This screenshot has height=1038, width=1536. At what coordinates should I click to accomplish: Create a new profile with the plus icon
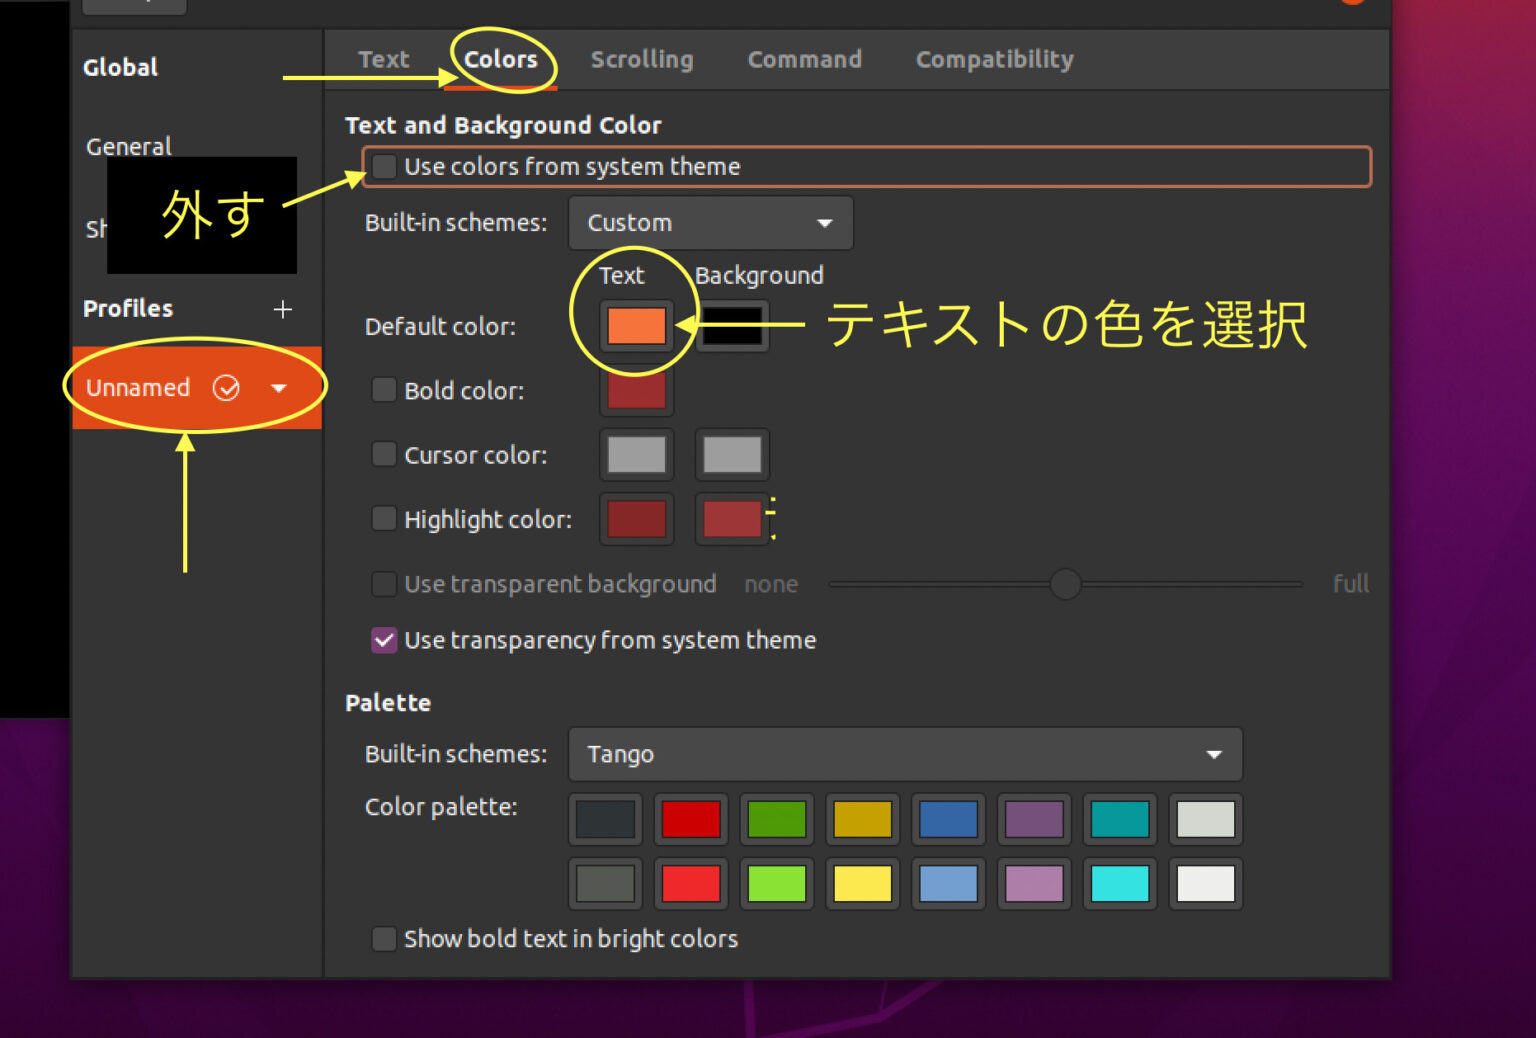coord(283,309)
